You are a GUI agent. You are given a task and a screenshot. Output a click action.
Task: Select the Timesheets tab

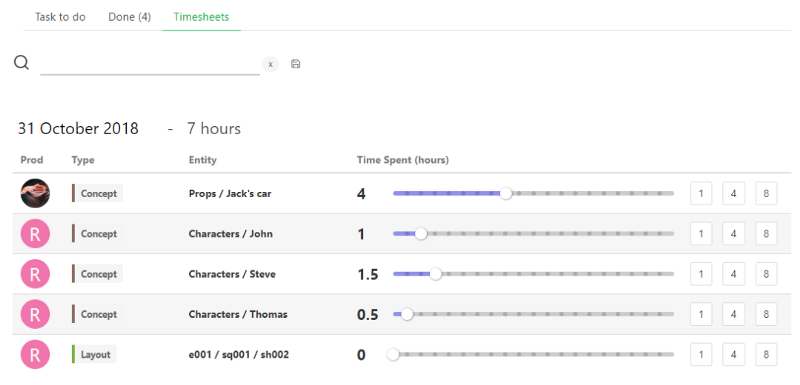(x=202, y=17)
